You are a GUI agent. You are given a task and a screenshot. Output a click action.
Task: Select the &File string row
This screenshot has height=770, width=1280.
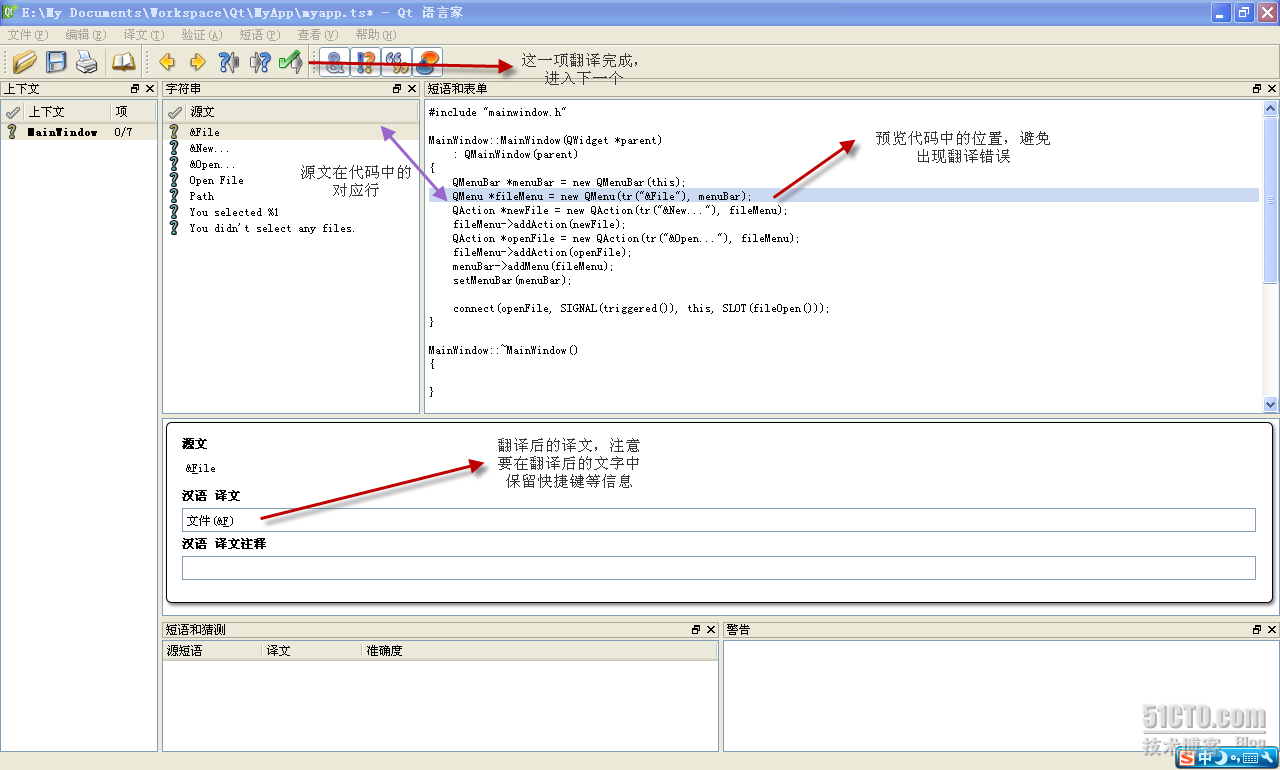[x=291, y=132]
